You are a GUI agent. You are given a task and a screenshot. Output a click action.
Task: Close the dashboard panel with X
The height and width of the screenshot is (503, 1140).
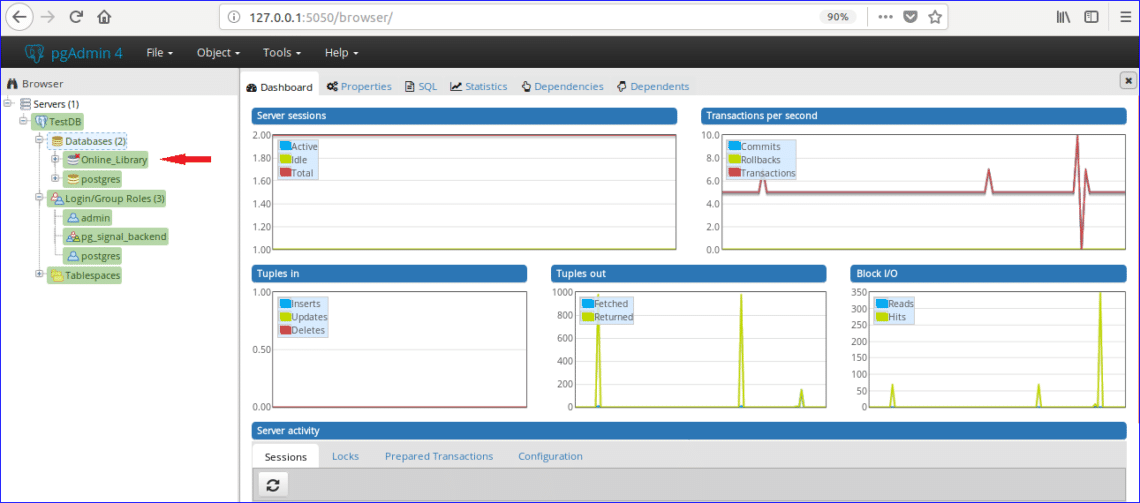click(x=1128, y=81)
